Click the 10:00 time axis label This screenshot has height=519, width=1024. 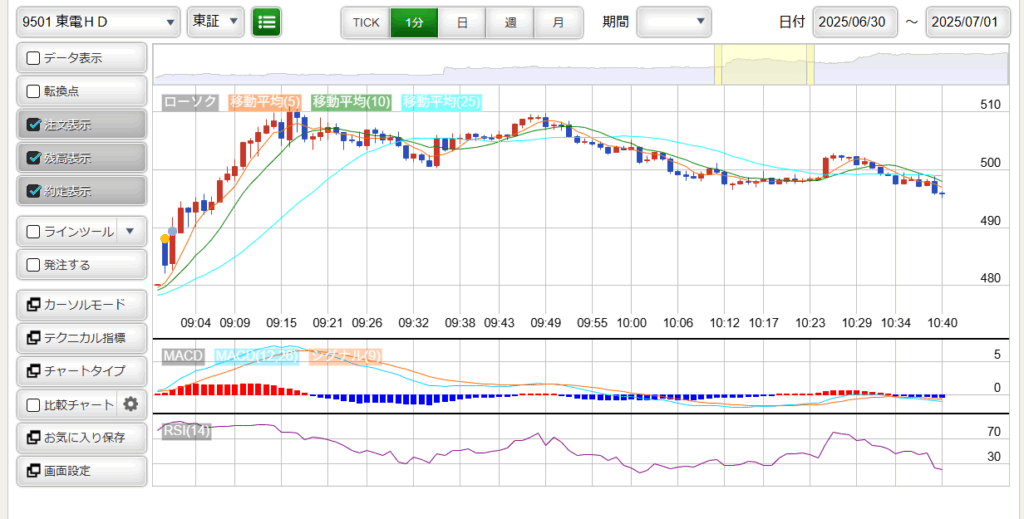[x=632, y=322]
